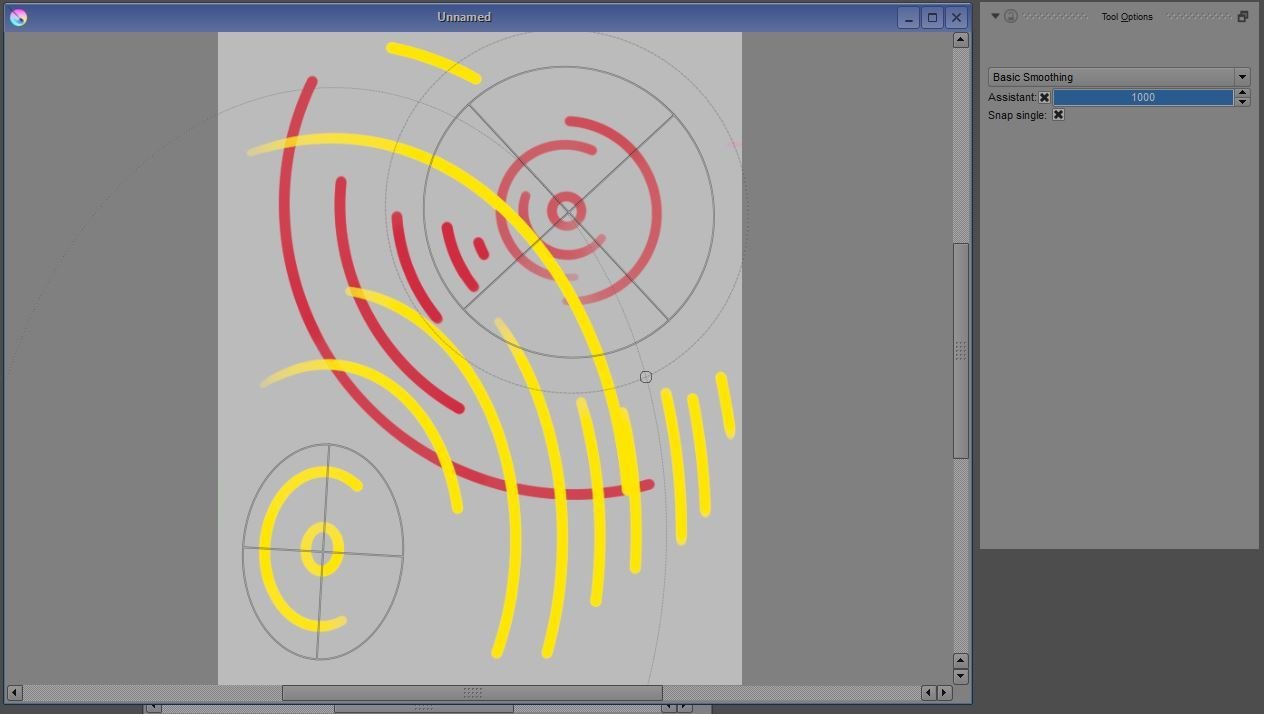Click the assistant magnetism slider showing 1000
The image size is (1264, 714).
click(x=1143, y=97)
